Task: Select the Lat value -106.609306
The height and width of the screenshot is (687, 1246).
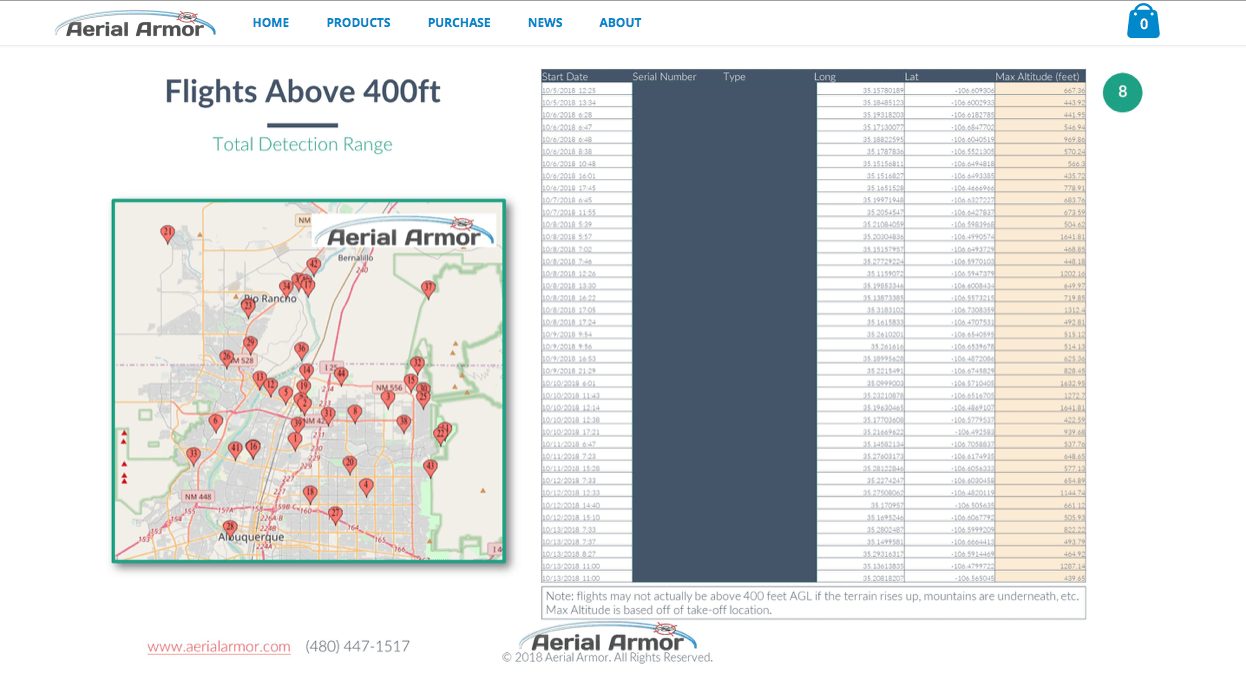Action: pyautogui.click(x=951, y=90)
